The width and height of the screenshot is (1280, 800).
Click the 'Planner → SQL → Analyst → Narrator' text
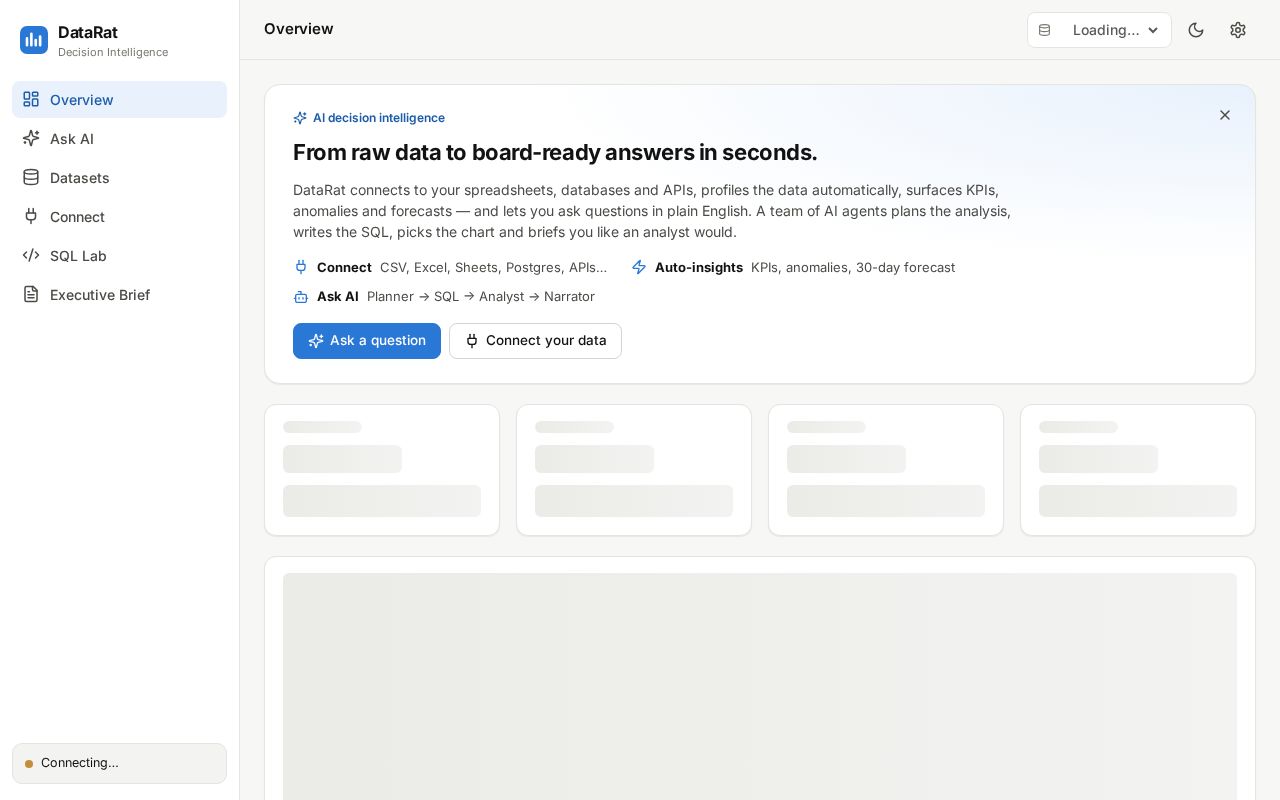pyautogui.click(x=481, y=296)
